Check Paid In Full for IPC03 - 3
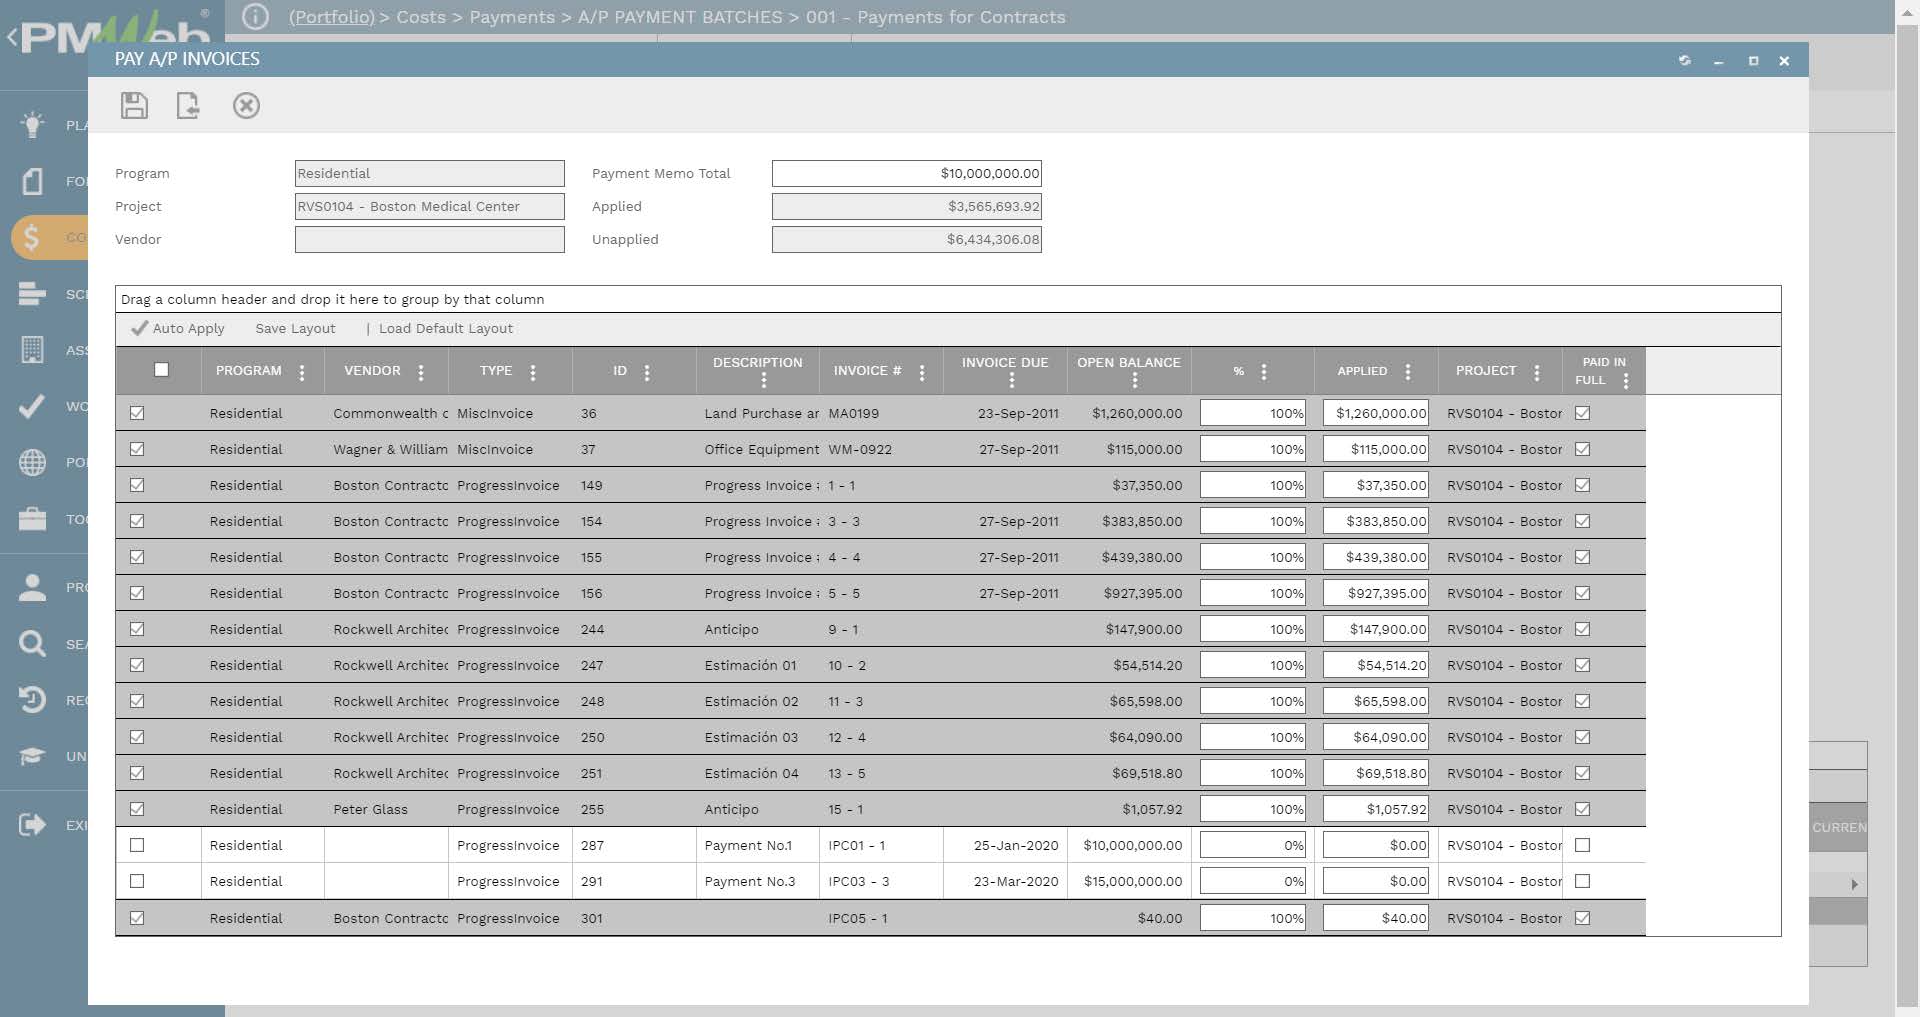The image size is (1920, 1017). [x=1582, y=881]
